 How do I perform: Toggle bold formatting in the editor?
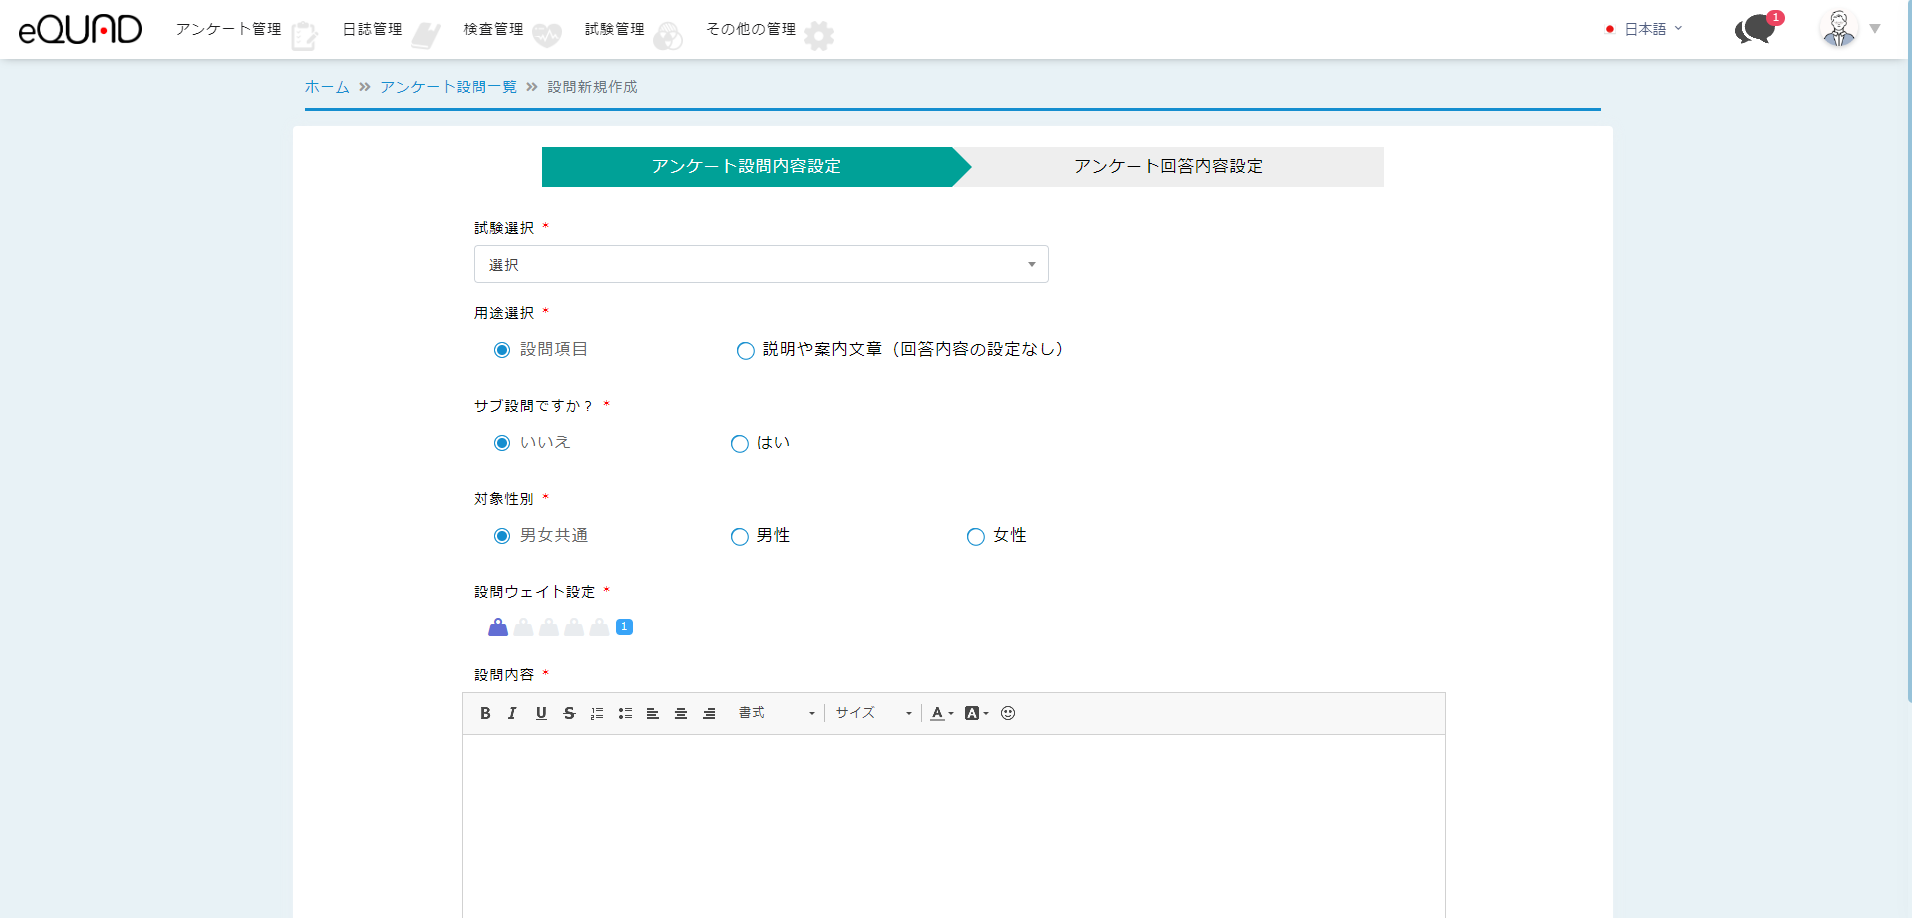tap(485, 713)
